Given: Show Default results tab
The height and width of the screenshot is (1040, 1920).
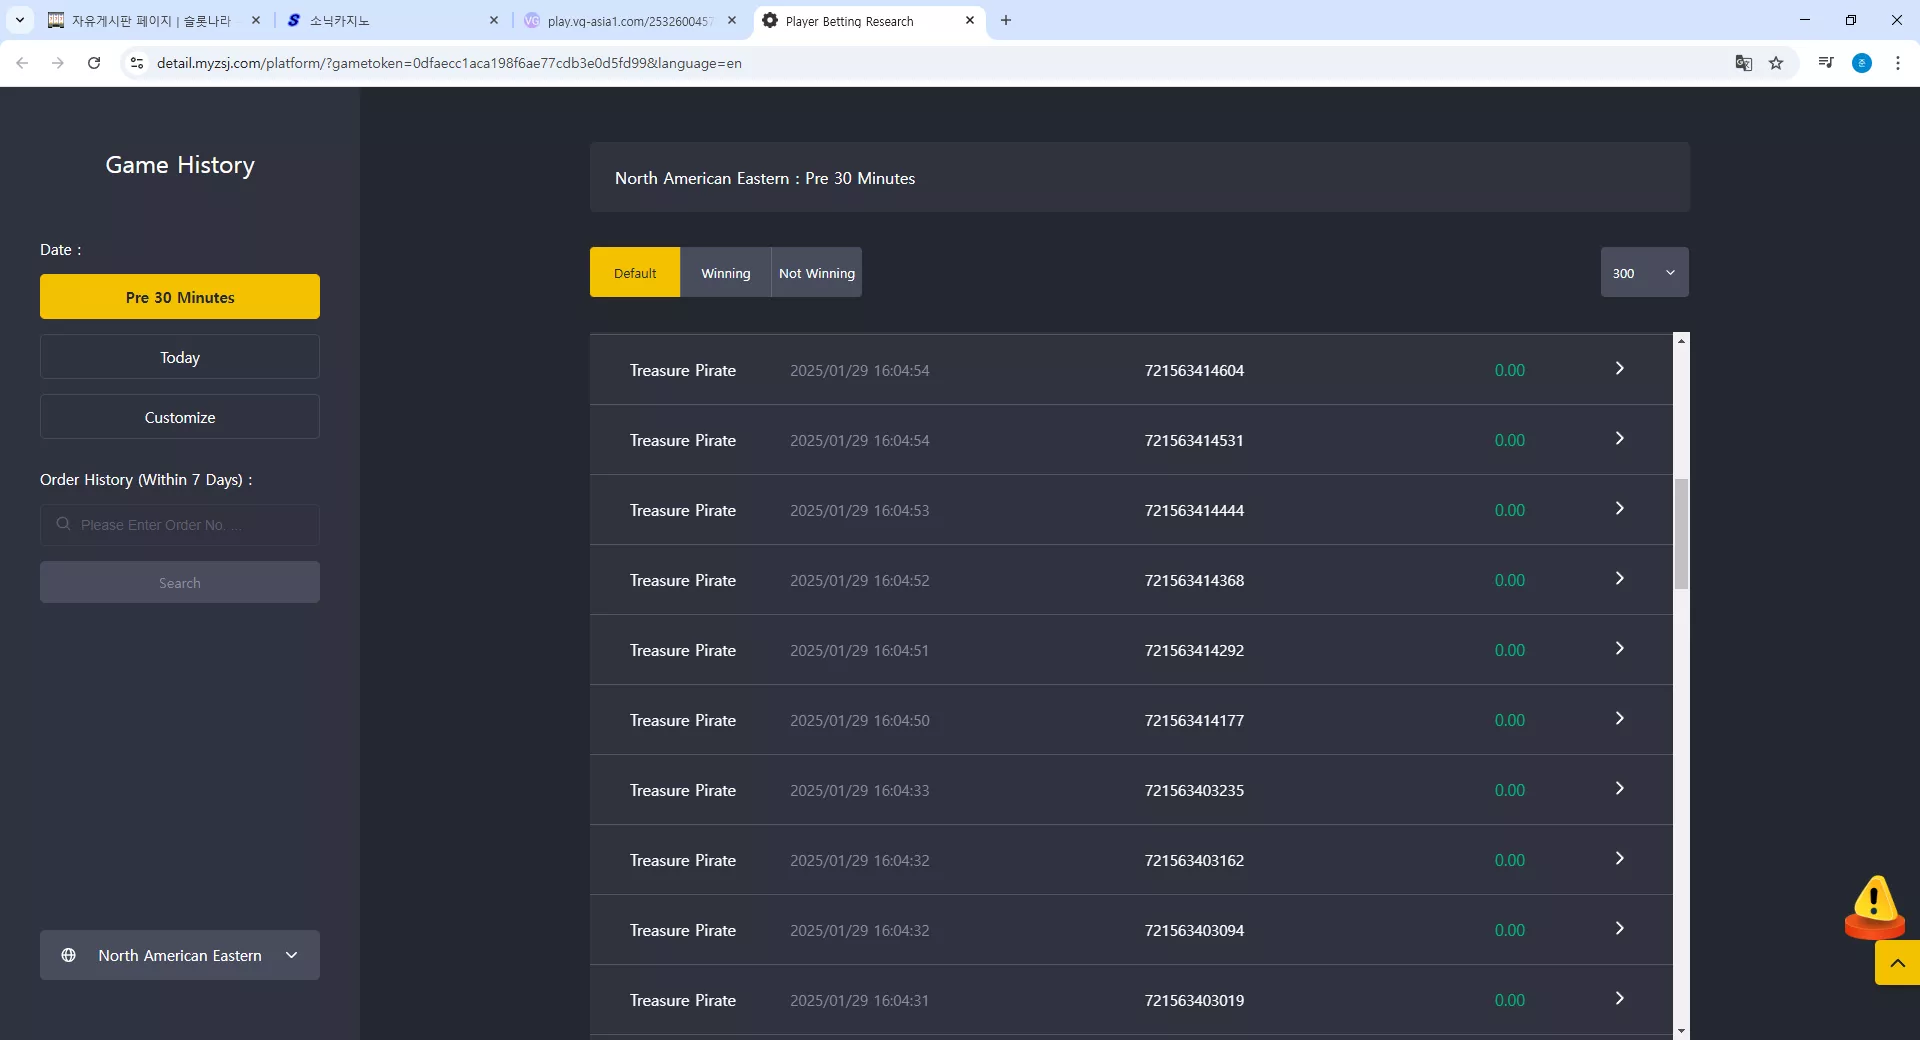Looking at the screenshot, I should click(x=635, y=272).
